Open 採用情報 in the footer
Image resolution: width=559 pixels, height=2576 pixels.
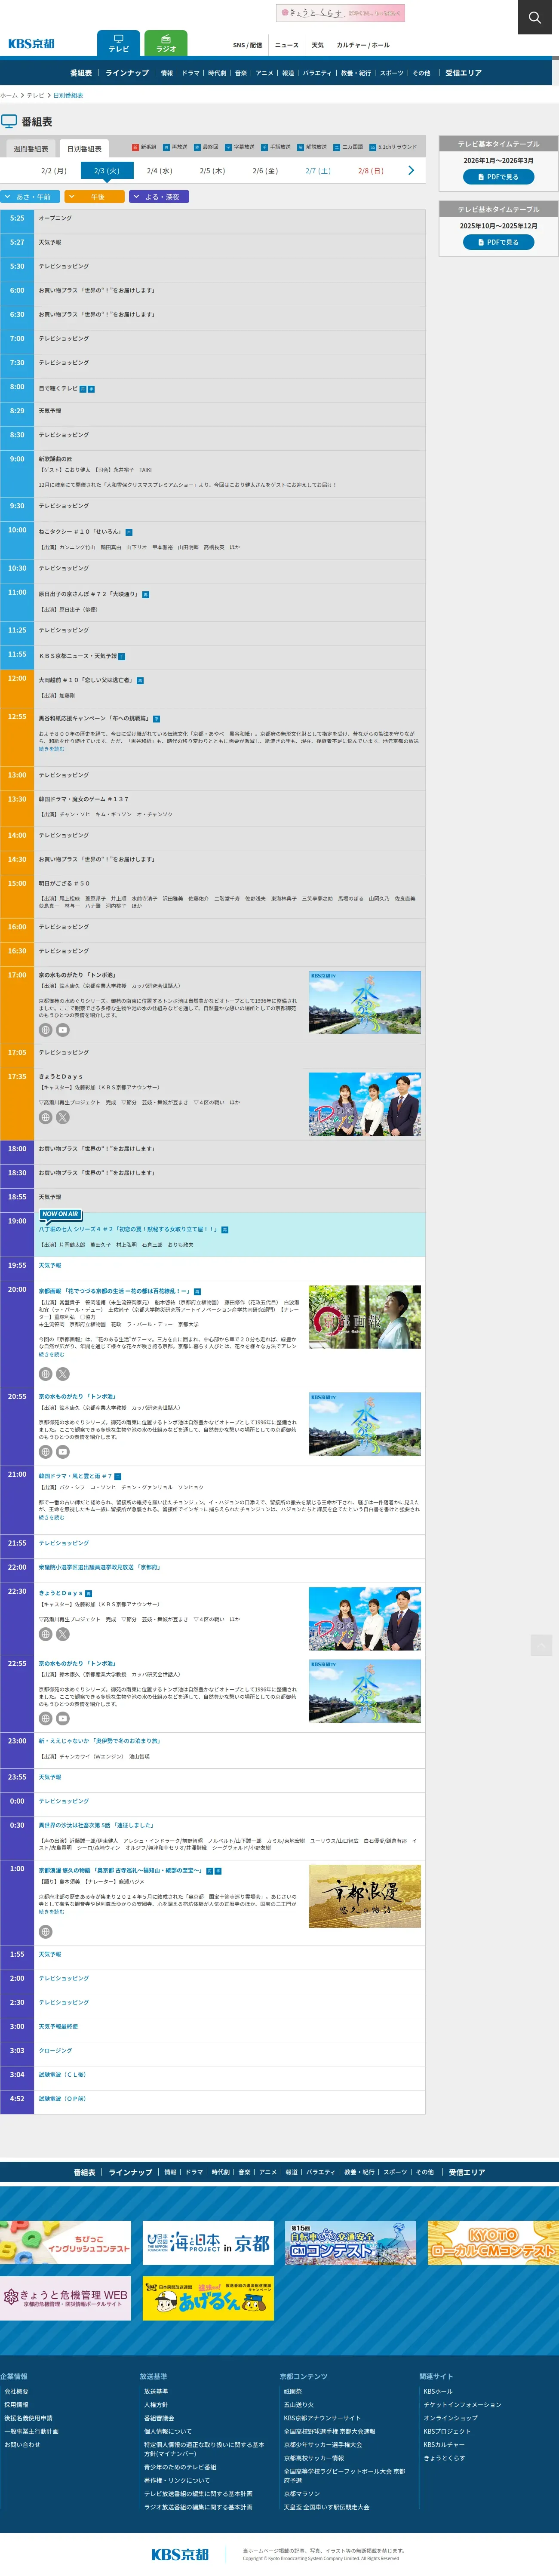tap(16, 2405)
